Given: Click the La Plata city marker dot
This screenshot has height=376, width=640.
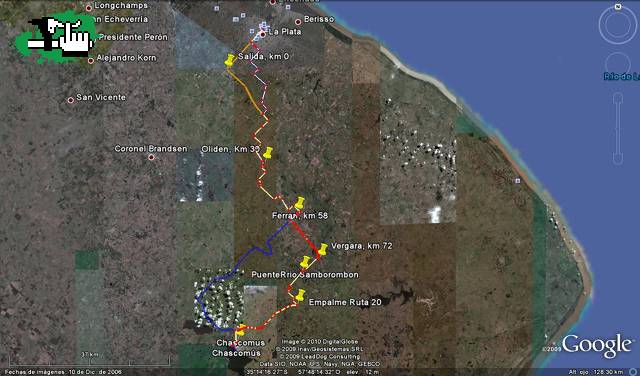Looking at the screenshot, I should pyautogui.click(x=263, y=35).
